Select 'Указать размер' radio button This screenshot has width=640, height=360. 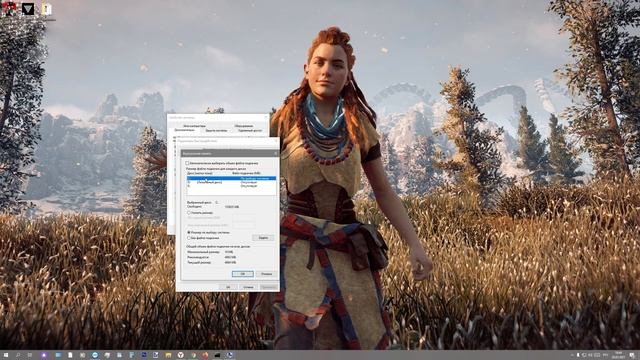189,213
